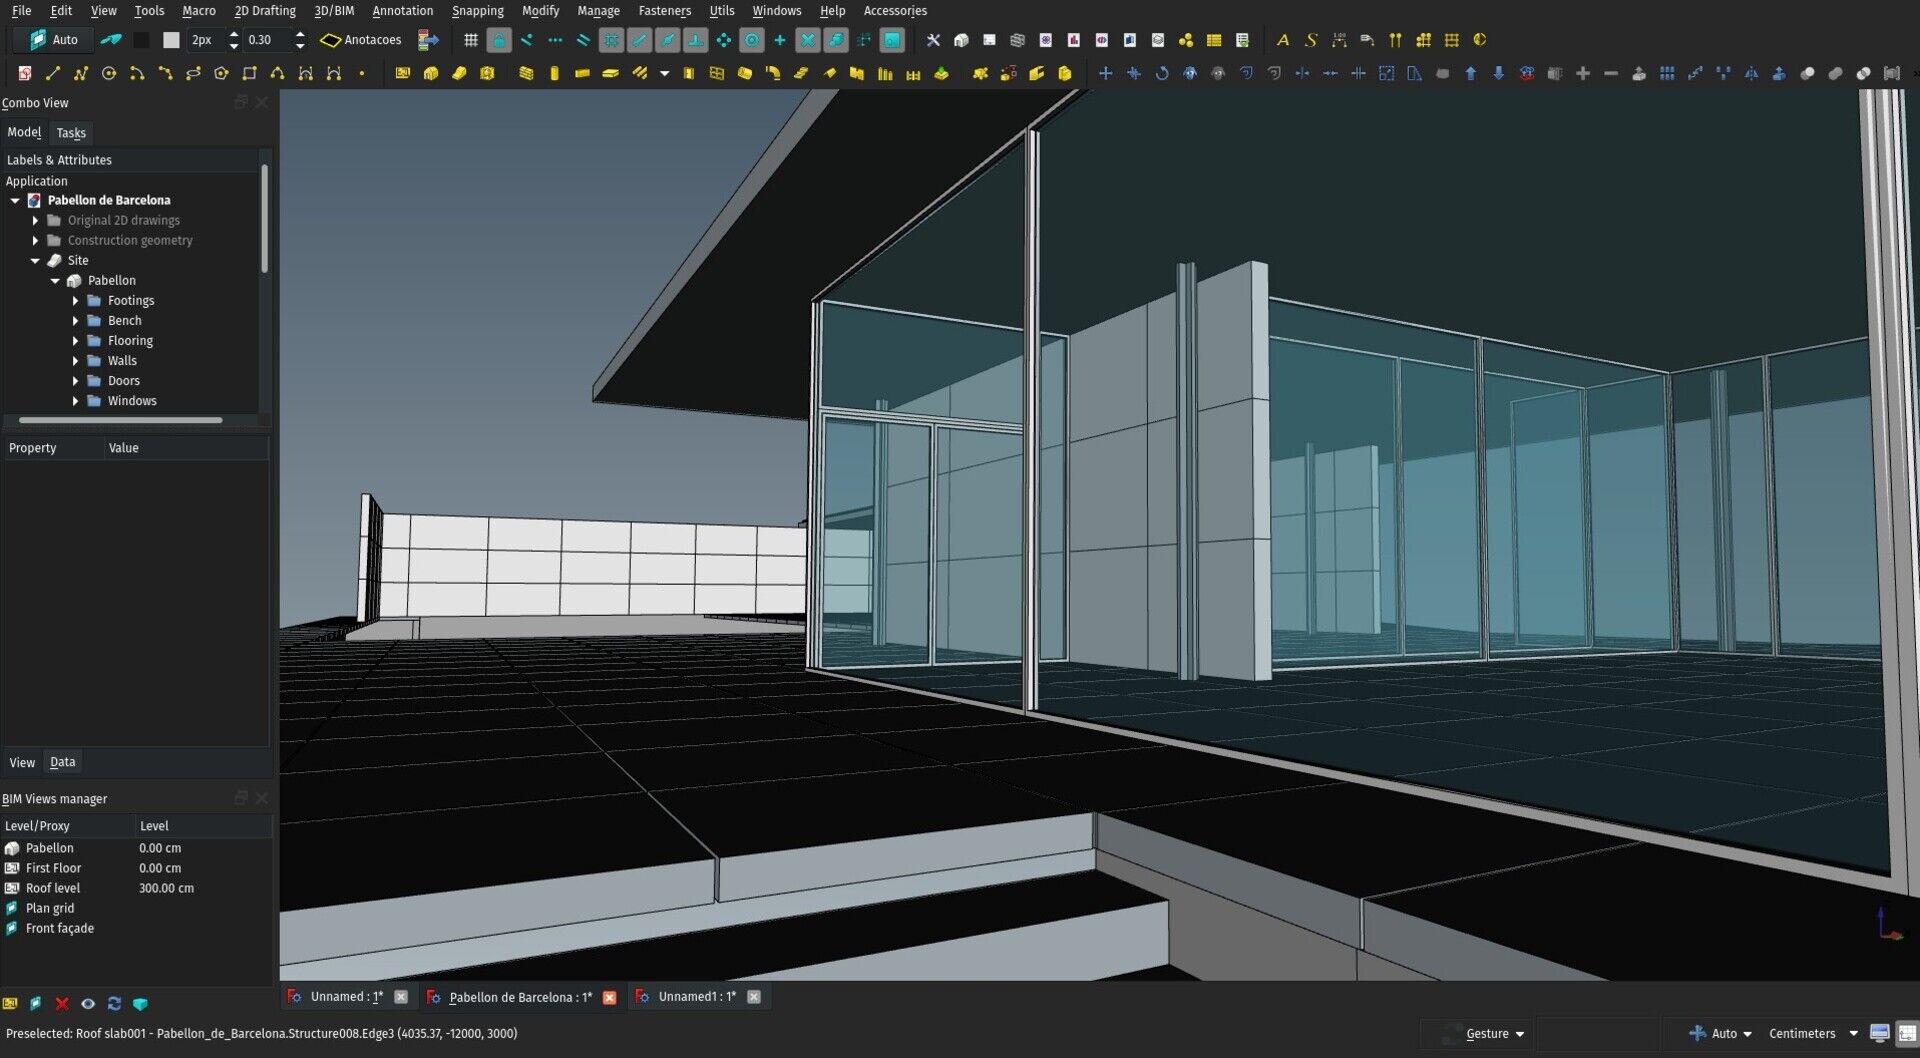The height and width of the screenshot is (1058, 1920).
Task: Select the Bench folder in tree
Action: pyautogui.click(x=124, y=320)
